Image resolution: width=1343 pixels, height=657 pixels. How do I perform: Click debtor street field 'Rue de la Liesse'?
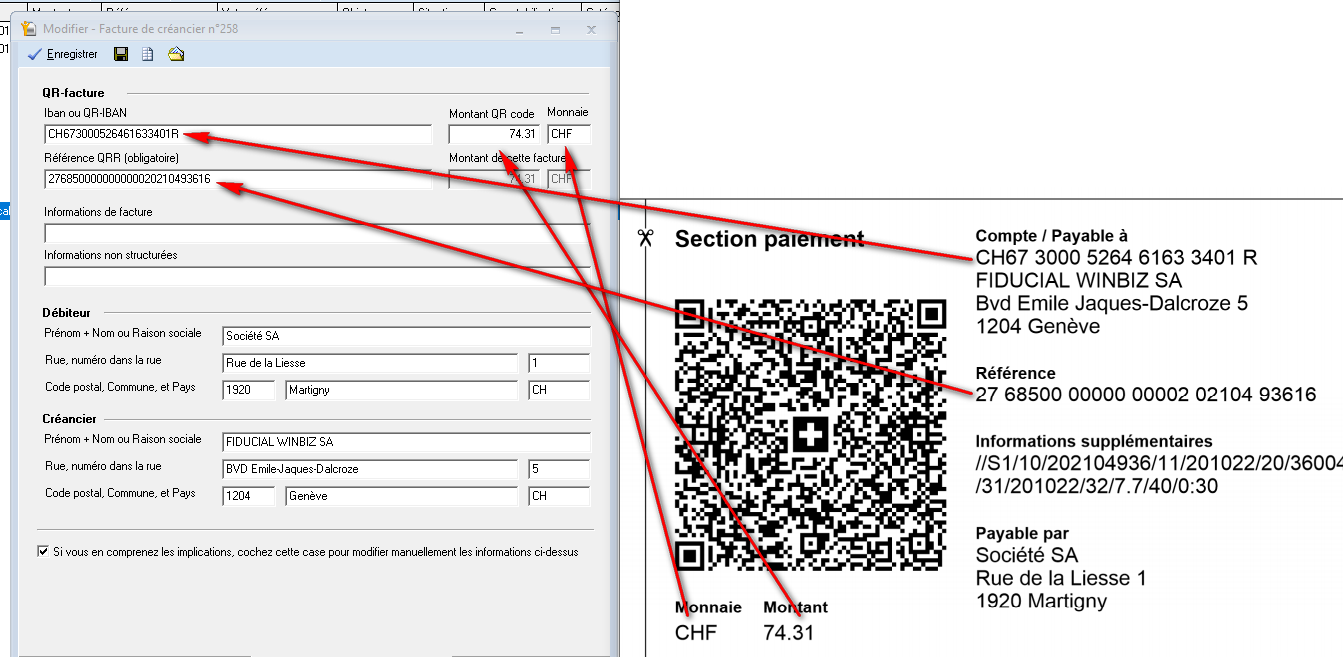370,363
